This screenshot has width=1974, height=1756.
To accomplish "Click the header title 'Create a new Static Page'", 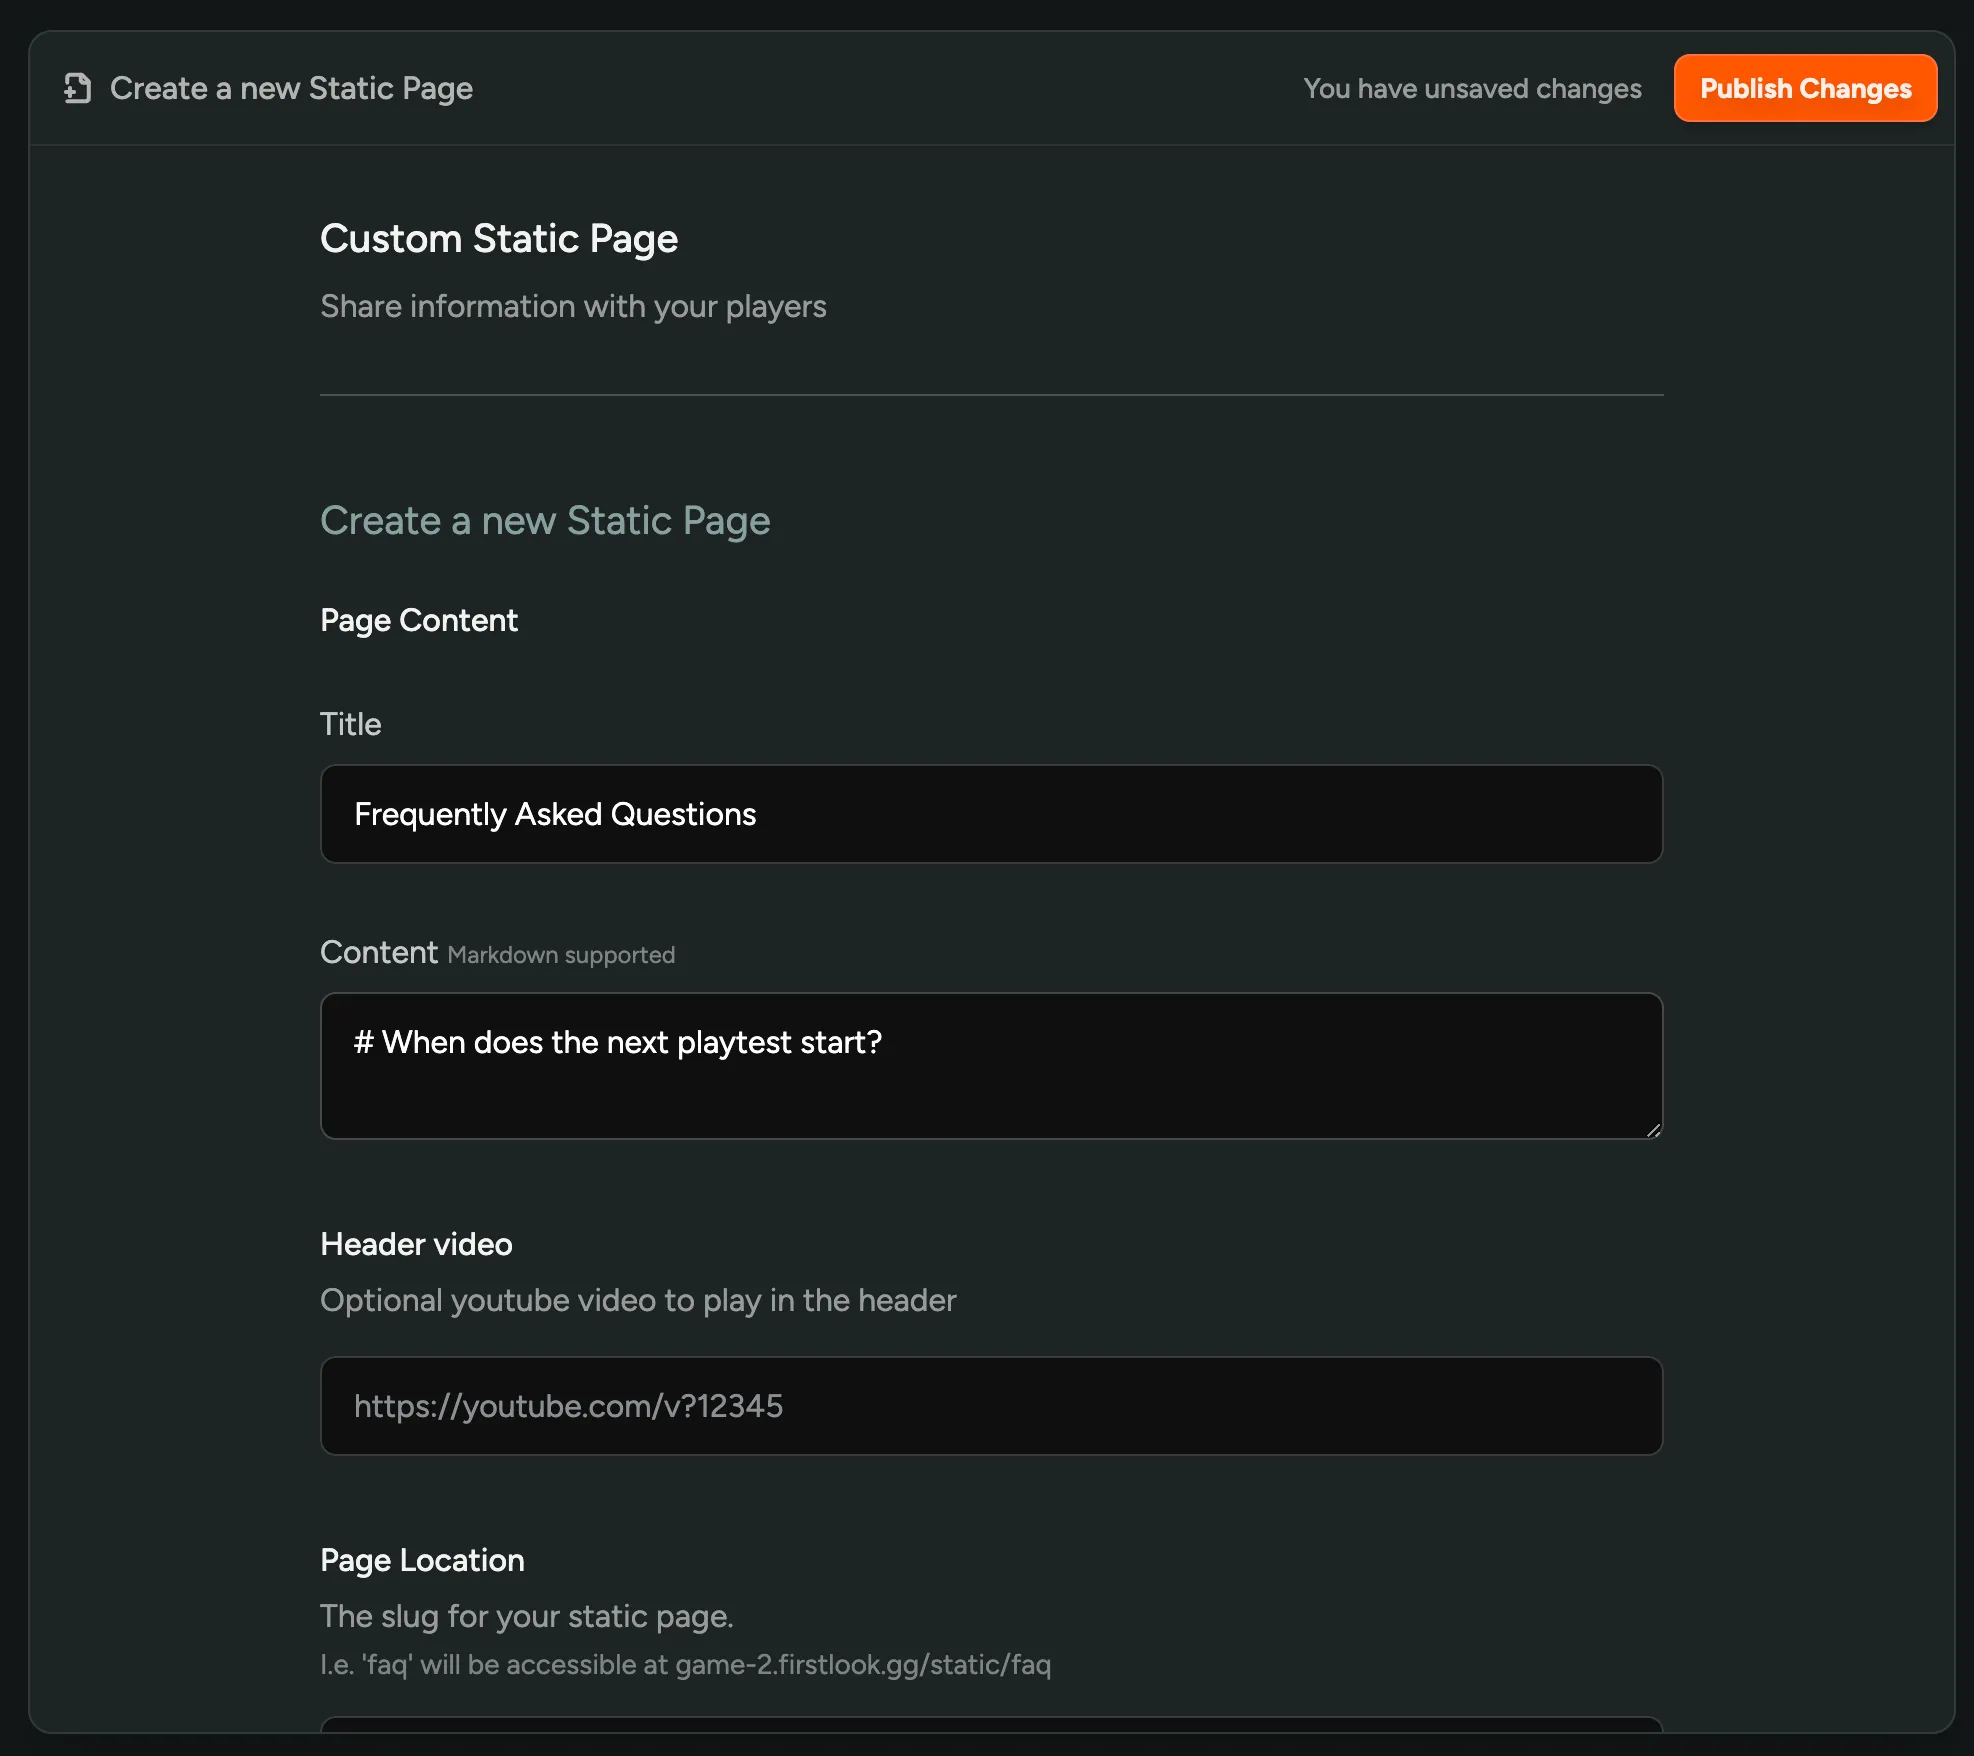I will click(291, 88).
